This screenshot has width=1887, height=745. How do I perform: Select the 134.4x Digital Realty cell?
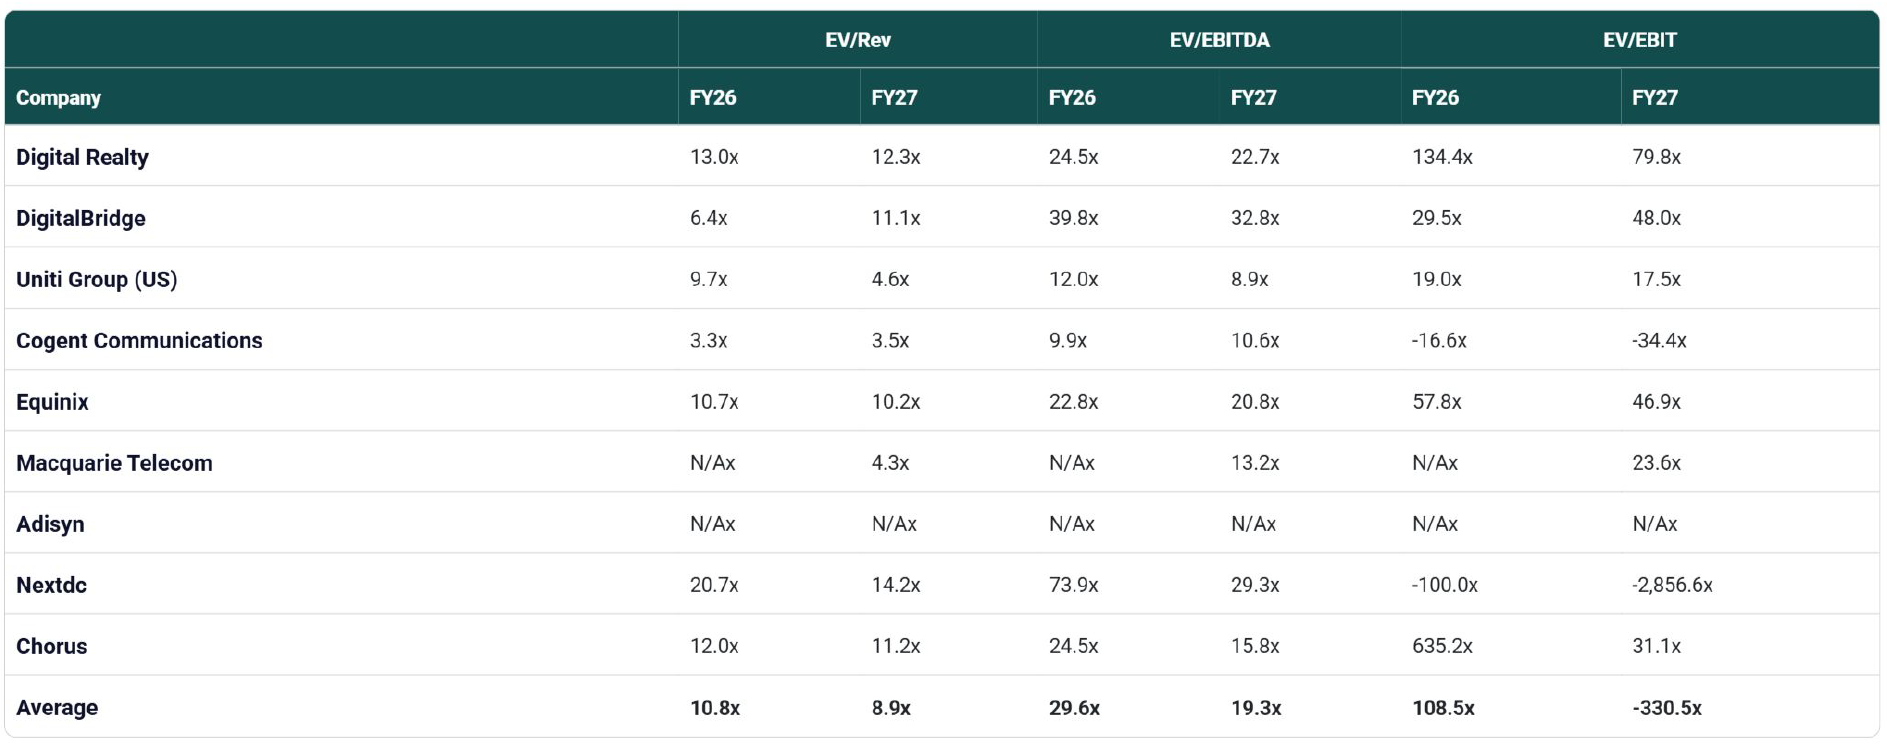point(1441,157)
